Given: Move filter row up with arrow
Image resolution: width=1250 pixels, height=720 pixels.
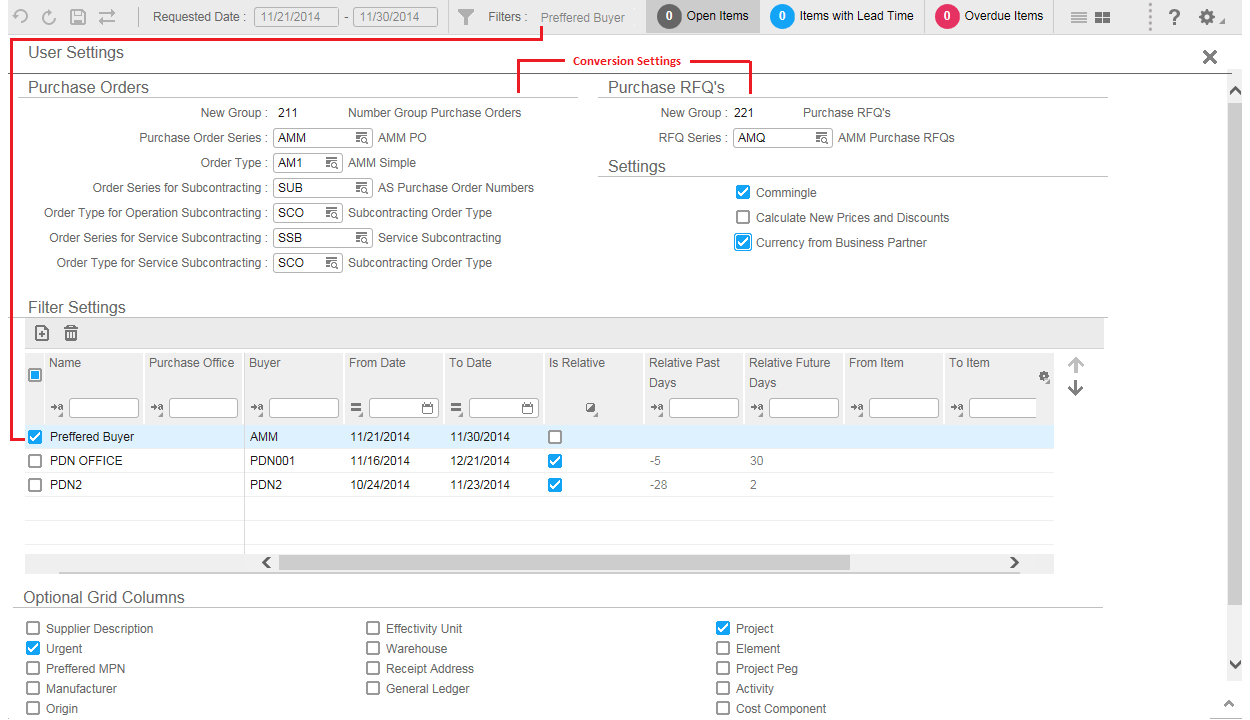Looking at the screenshot, I should point(1076,365).
